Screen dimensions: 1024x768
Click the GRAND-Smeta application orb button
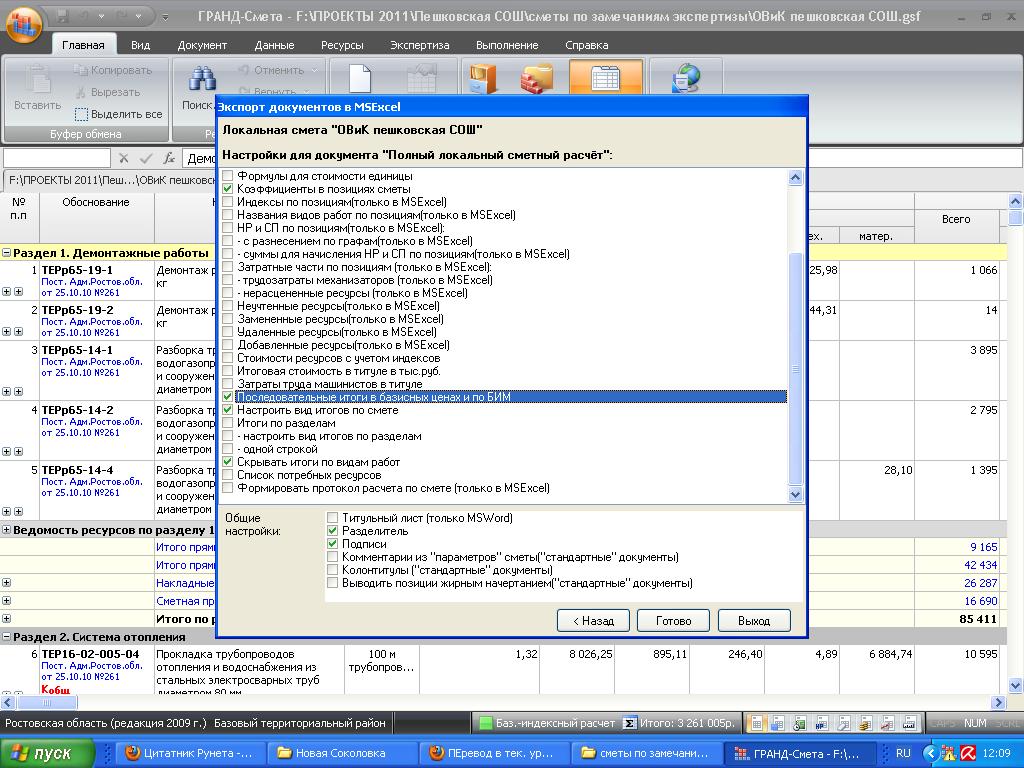(24, 24)
